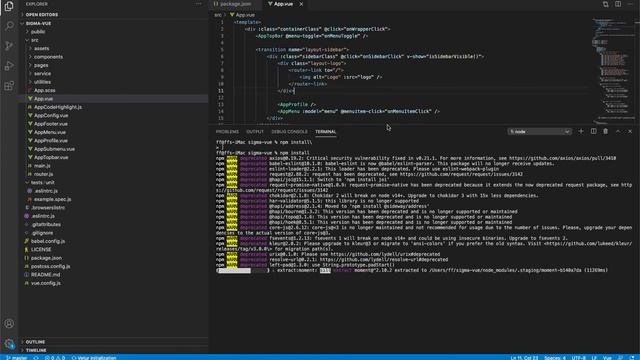Screen dimensions: 640x360
Task: Click the open changes icon in editor toolbar
Action: [605, 4]
